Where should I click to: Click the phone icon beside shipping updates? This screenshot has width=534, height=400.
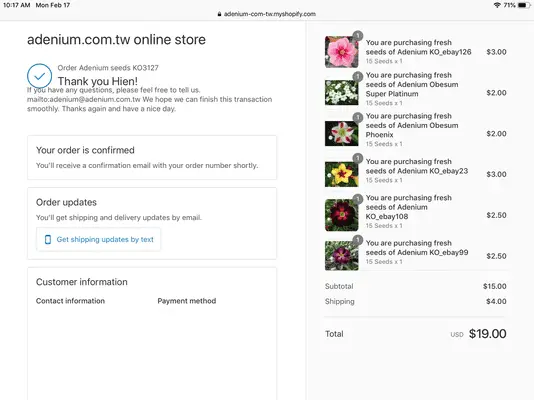pos(48,239)
